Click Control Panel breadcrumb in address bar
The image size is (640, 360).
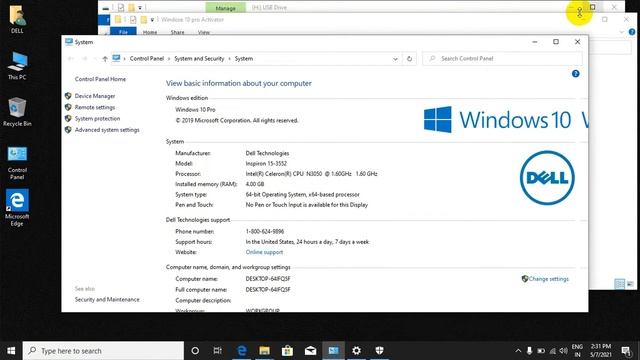point(147,59)
